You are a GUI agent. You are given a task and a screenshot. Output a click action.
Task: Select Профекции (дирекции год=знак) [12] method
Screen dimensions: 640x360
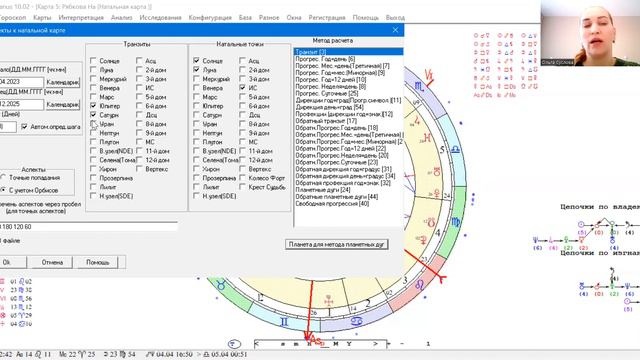(x=344, y=114)
